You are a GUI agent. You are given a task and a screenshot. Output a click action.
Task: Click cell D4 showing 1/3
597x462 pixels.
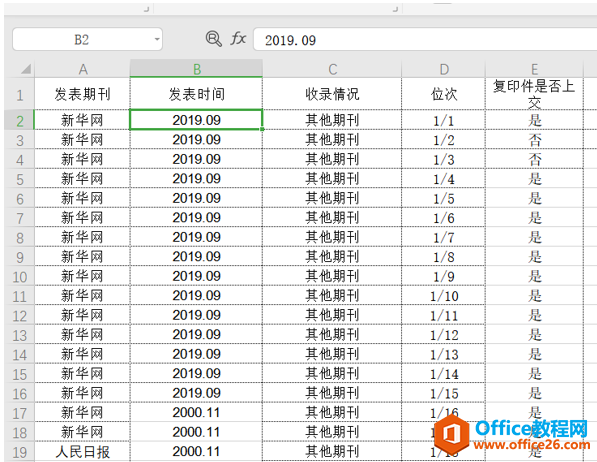[x=444, y=159]
